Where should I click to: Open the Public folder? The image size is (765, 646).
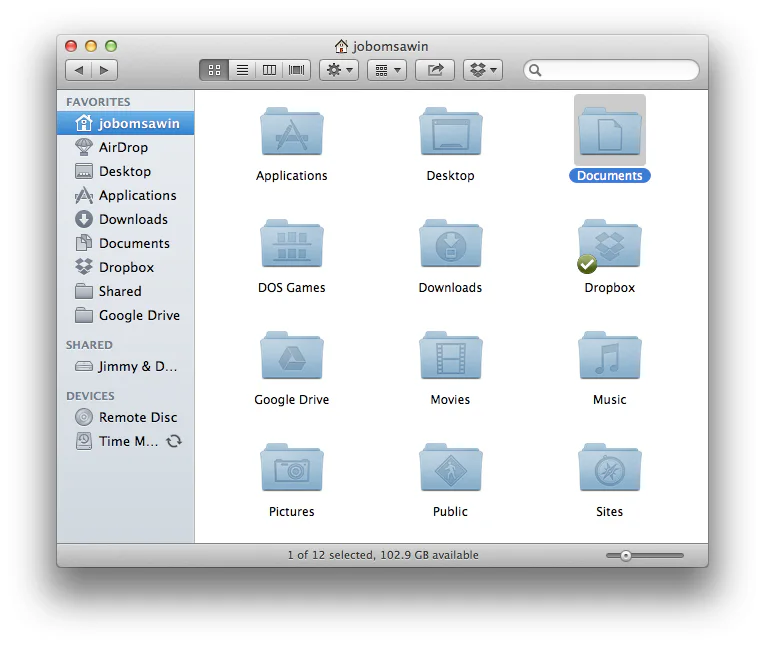[x=451, y=467]
